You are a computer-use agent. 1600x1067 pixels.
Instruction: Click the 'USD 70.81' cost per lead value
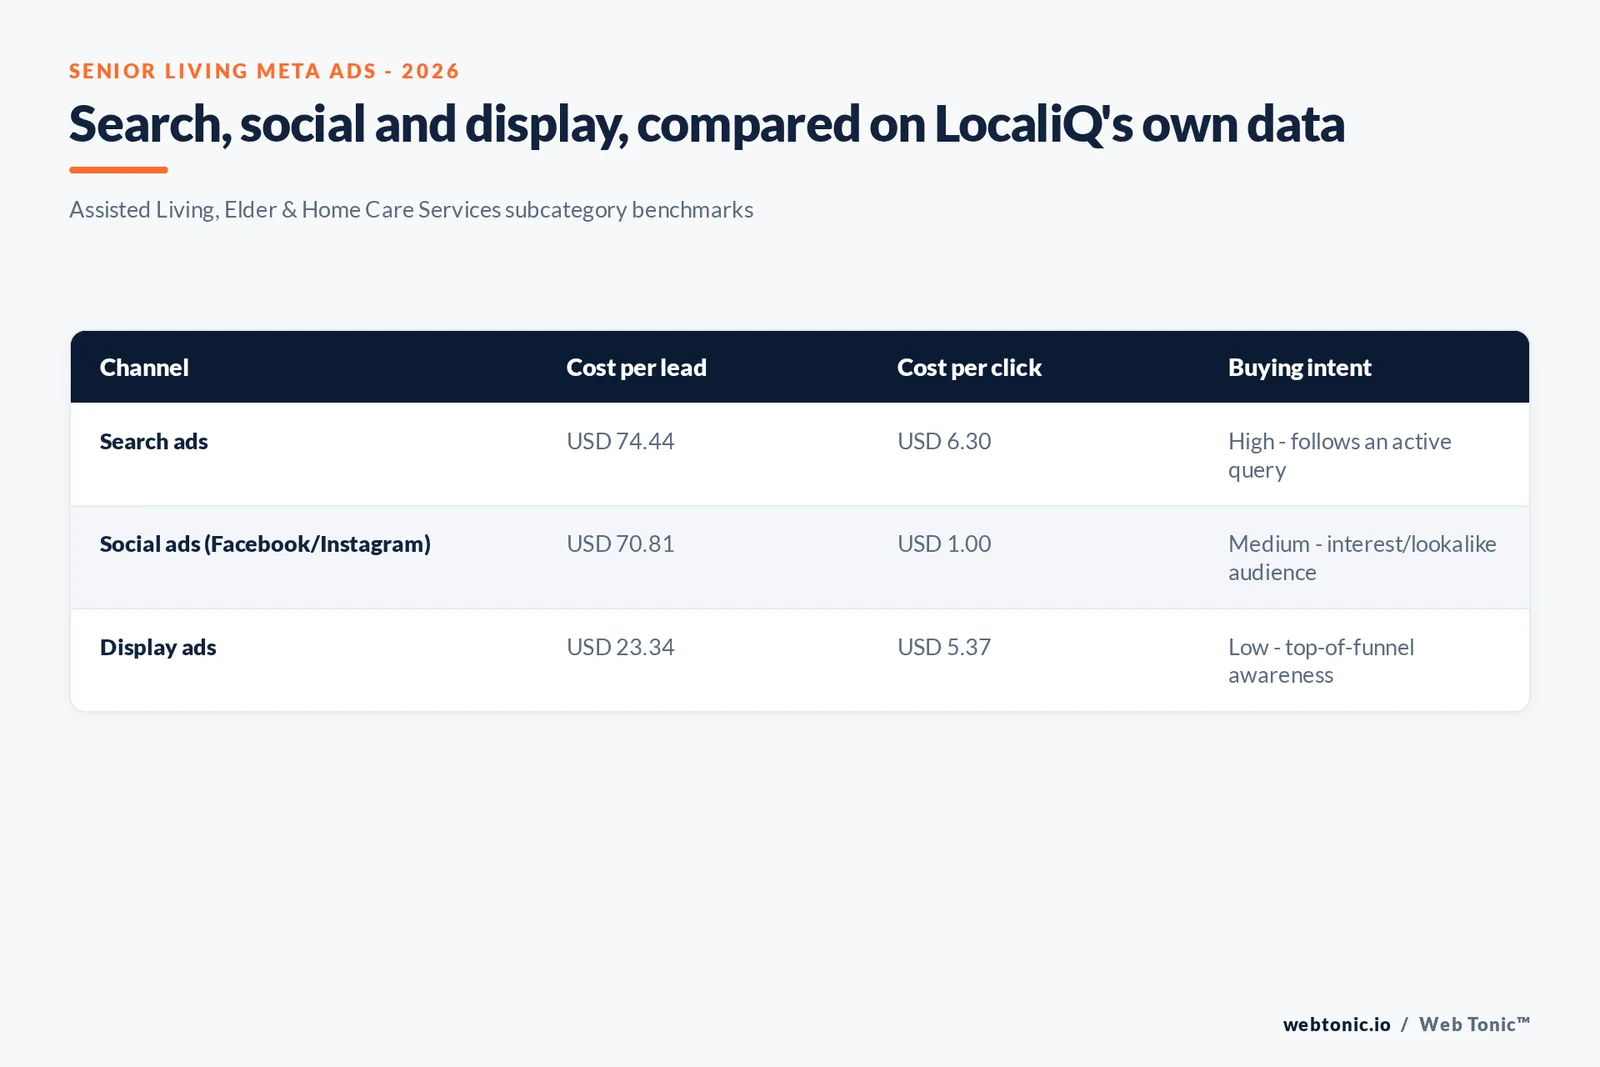tap(620, 544)
